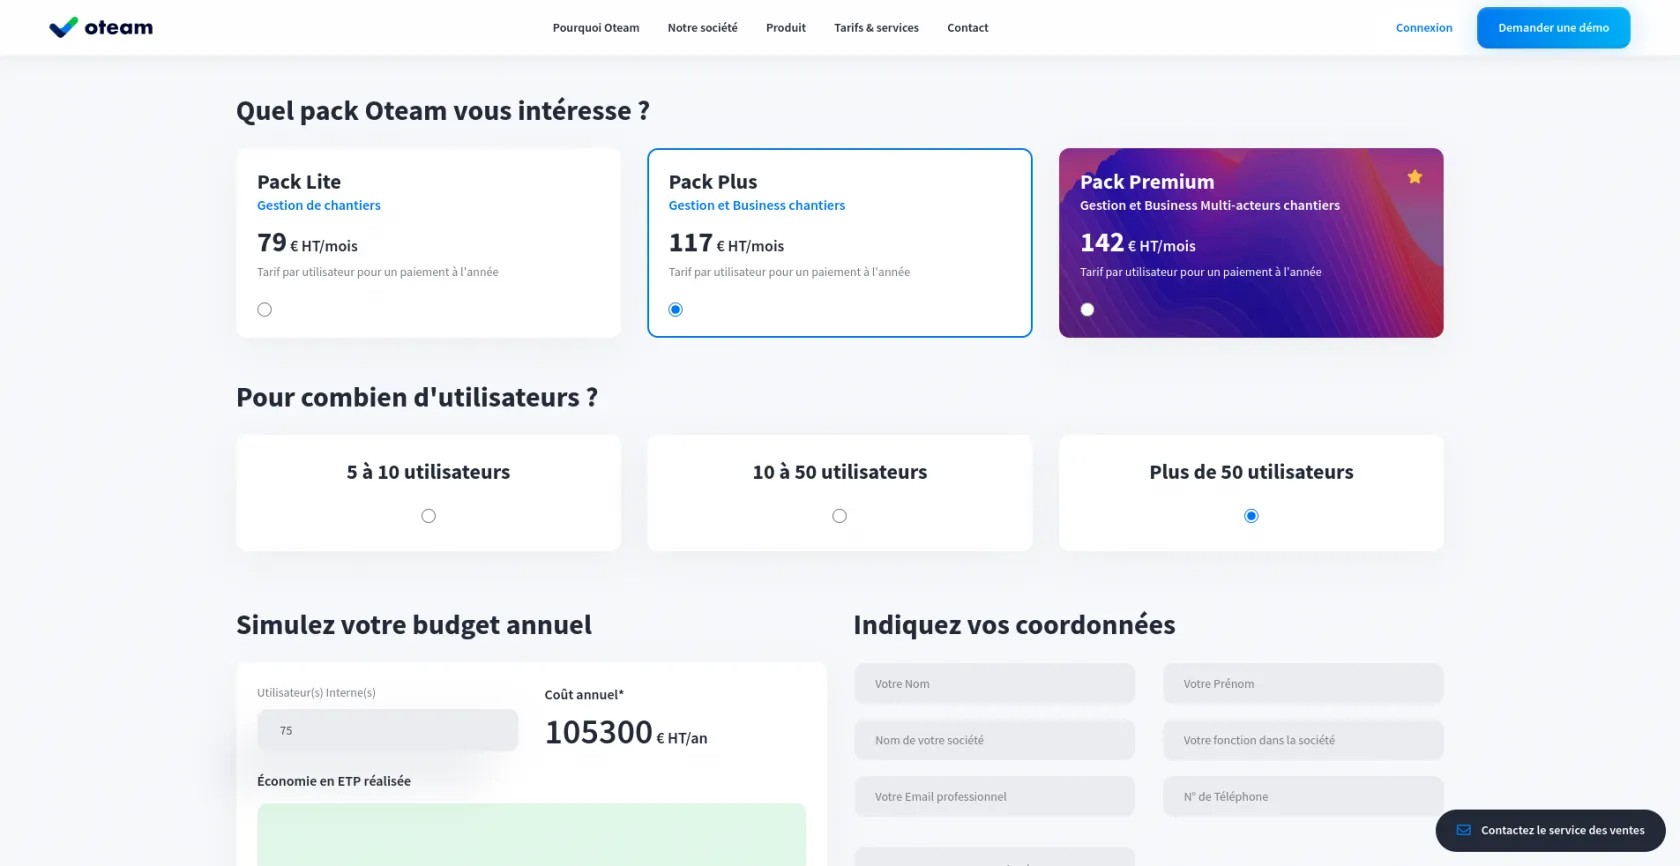Image resolution: width=1680 pixels, height=866 pixels.
Task: Choose the Pack Plus radio option
Action: [x=676, y=310]
